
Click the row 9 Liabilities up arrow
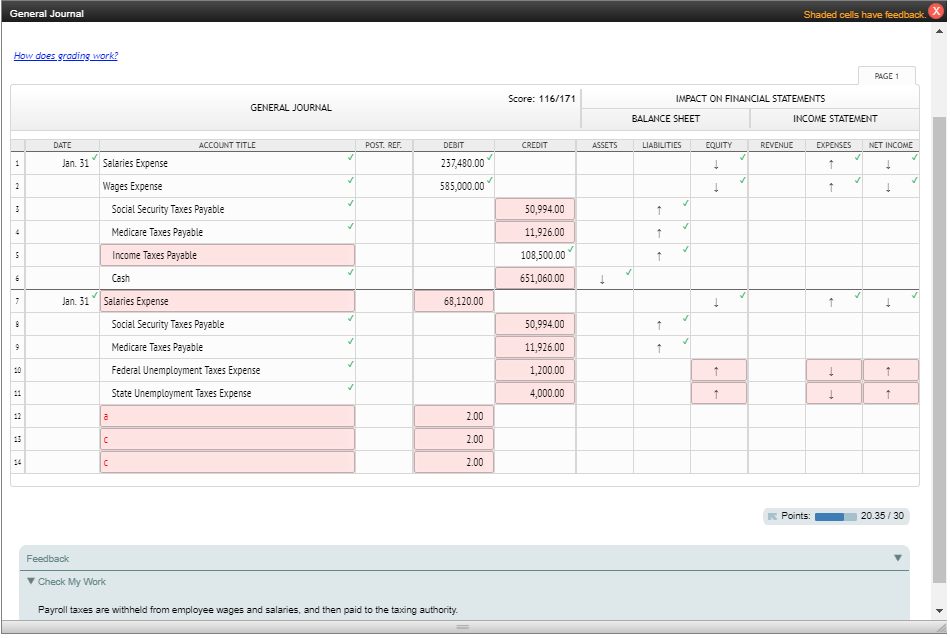pyautogui.click(x=659, y=348)
